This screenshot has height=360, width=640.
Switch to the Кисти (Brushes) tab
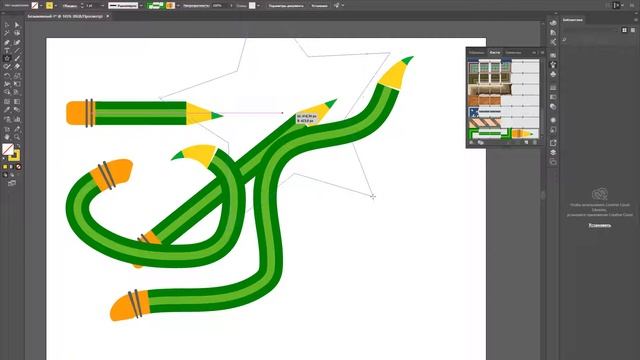click(494, 53)
